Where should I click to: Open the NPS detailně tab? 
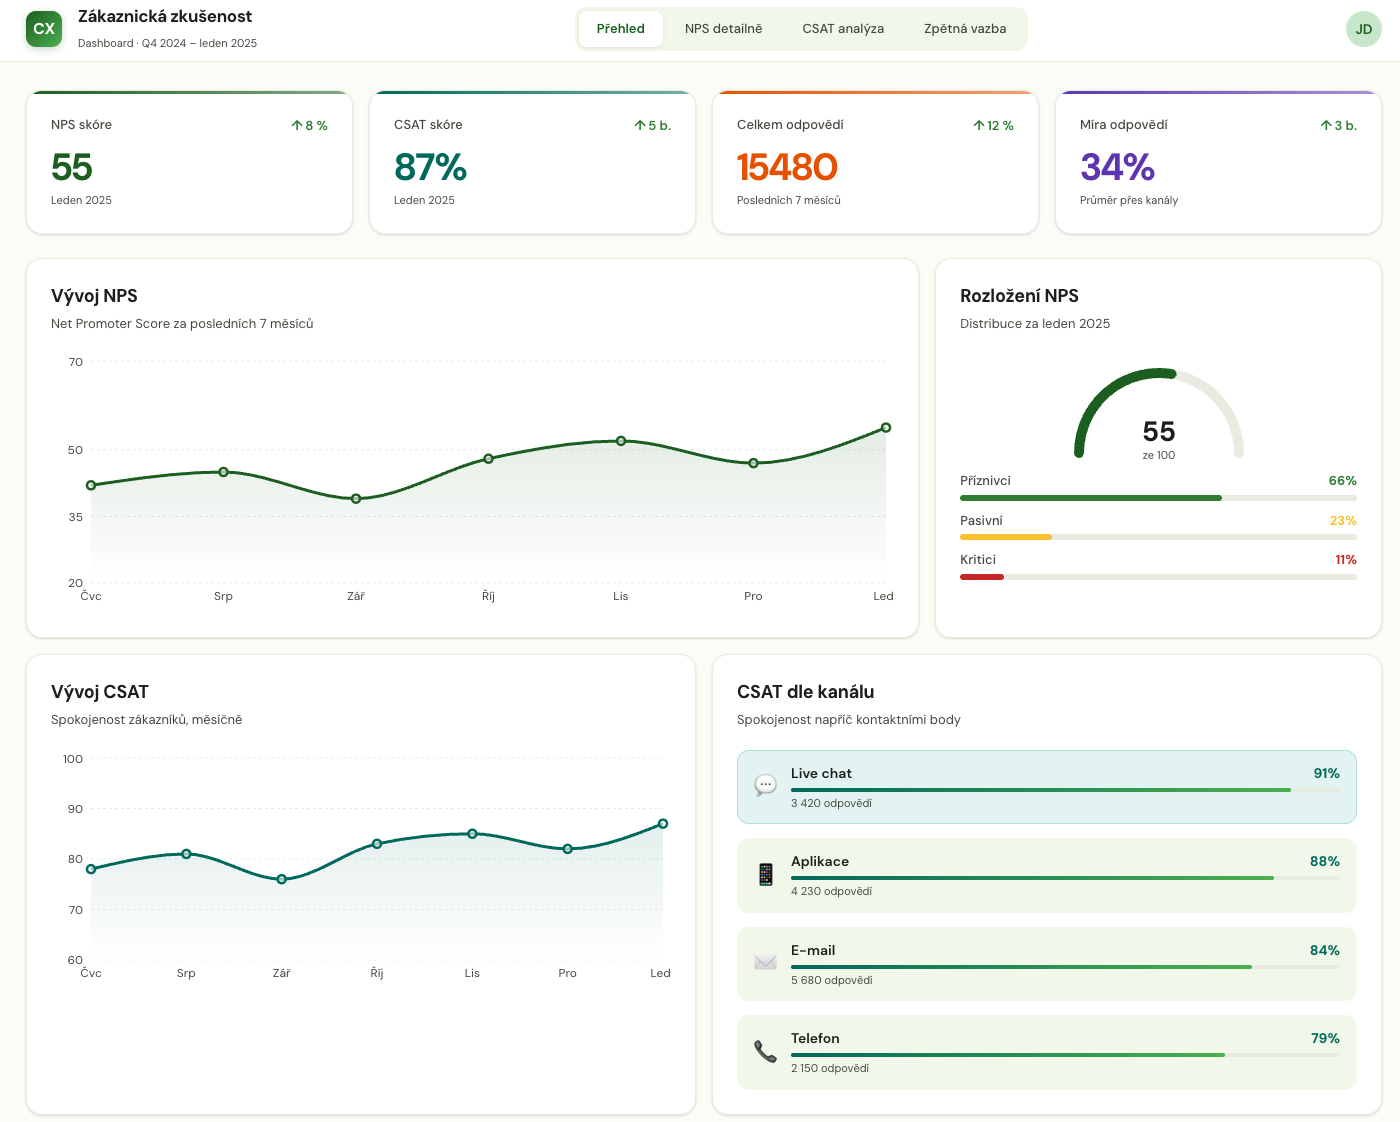tap(723, 29)
